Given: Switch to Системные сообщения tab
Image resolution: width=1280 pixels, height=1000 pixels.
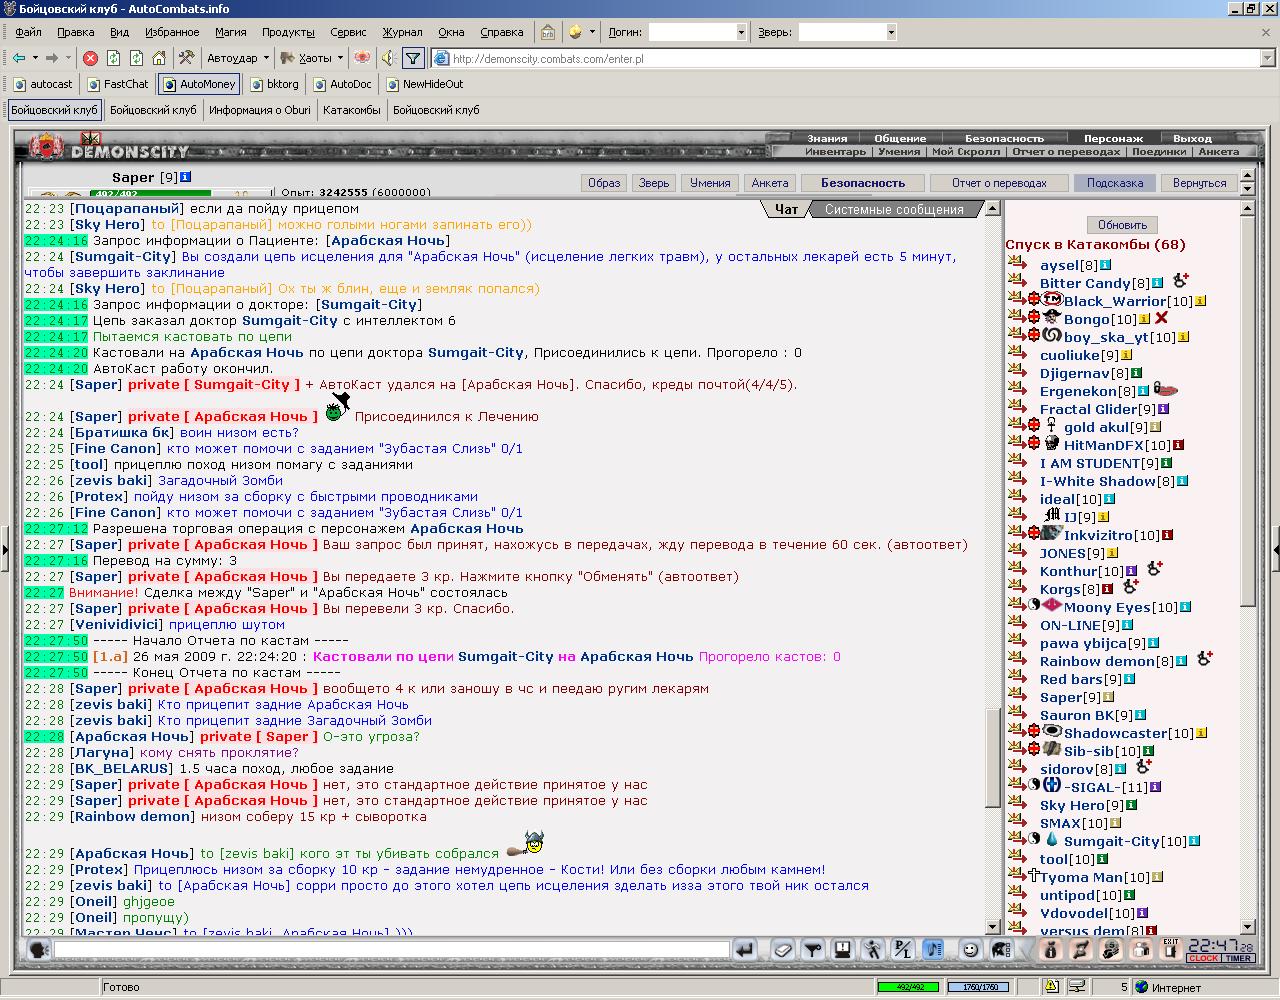Looking at the screenshot, I should pyautogui.click(x=894, y=209).
